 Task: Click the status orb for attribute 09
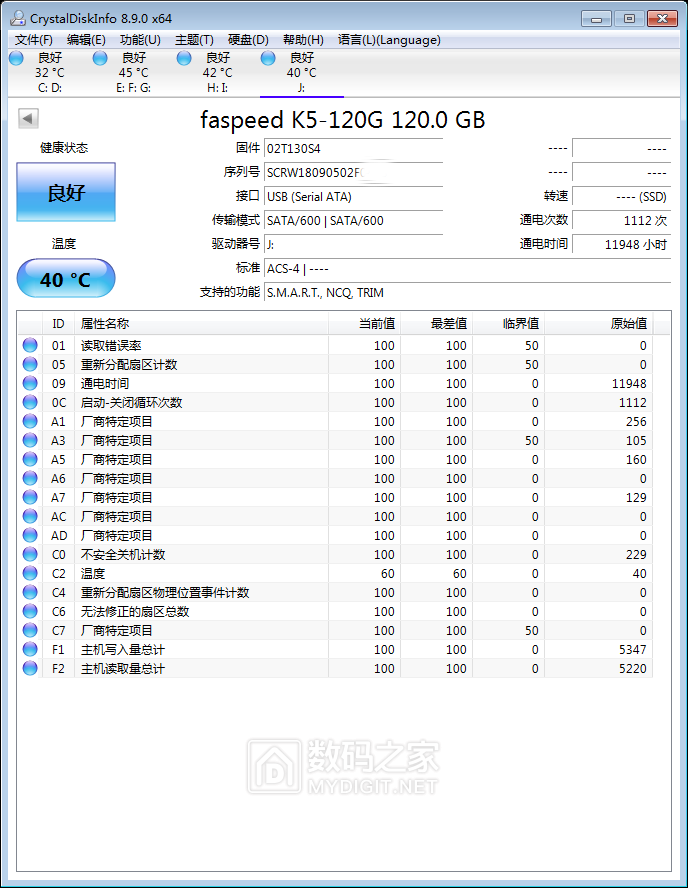(30, 383)
